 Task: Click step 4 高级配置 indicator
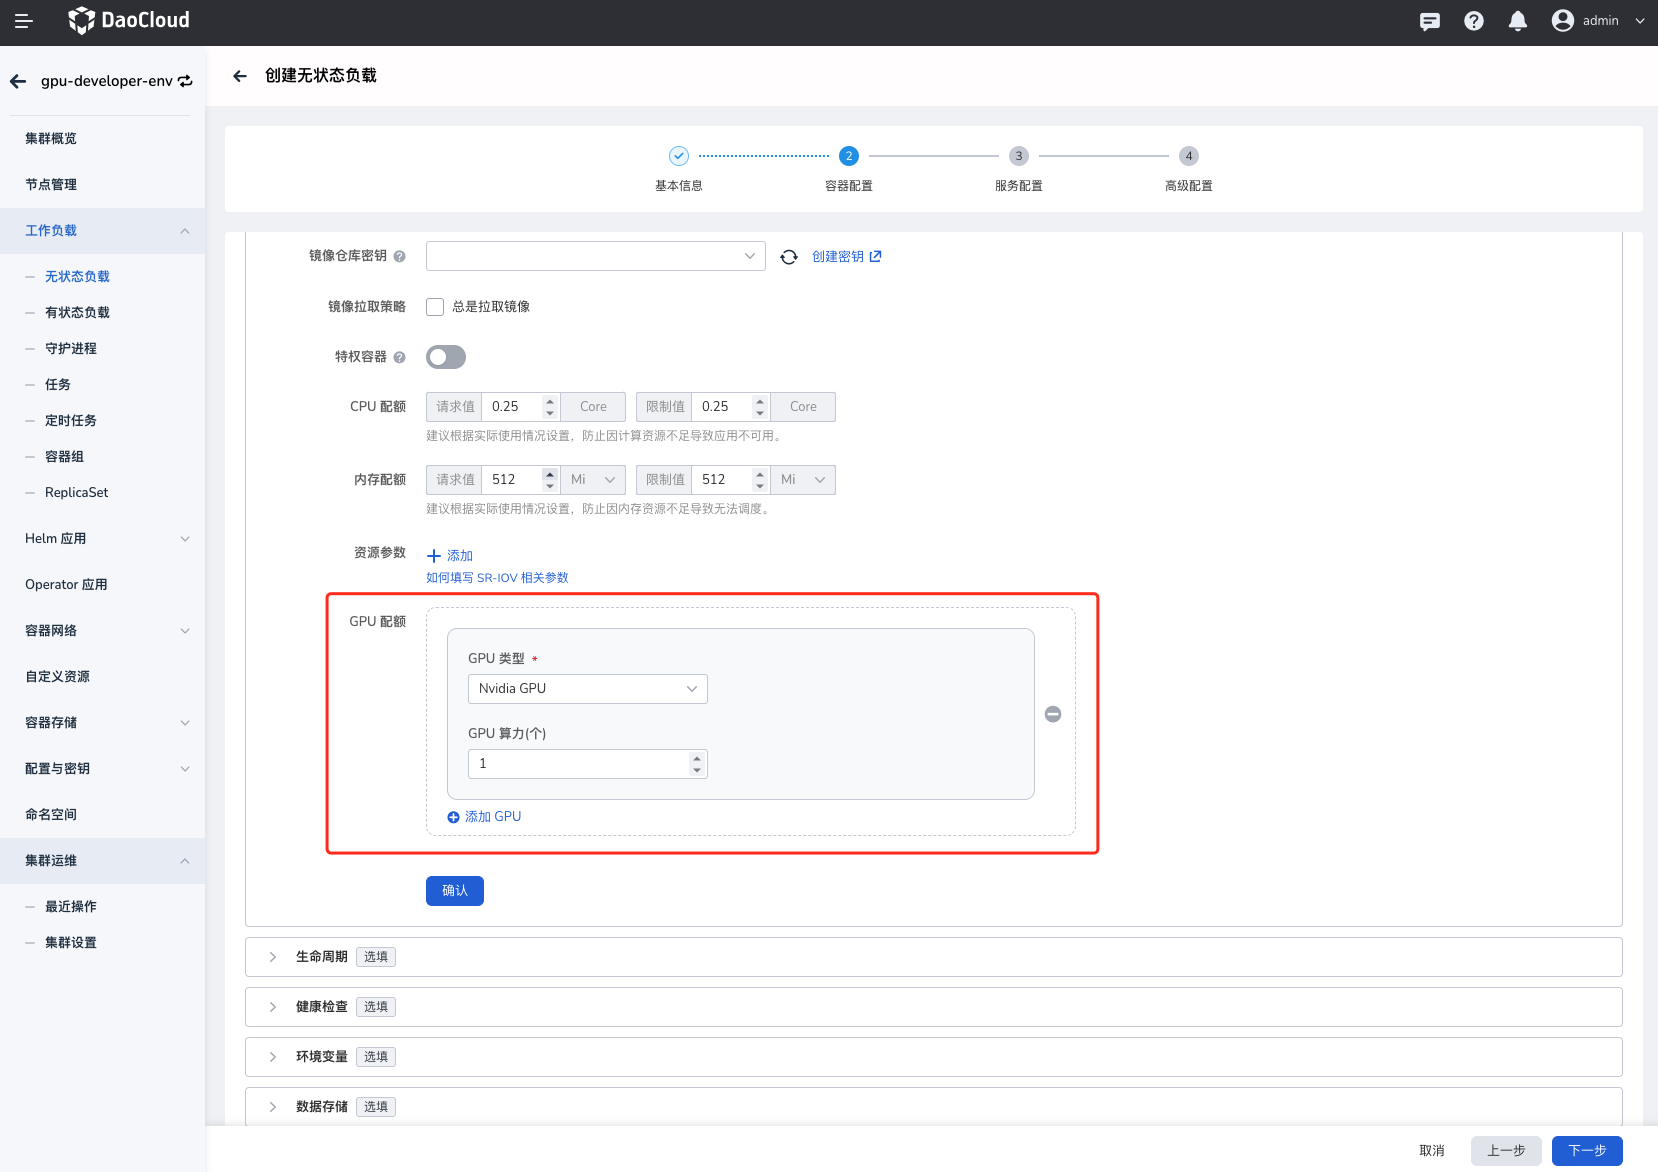[1189, 156]
